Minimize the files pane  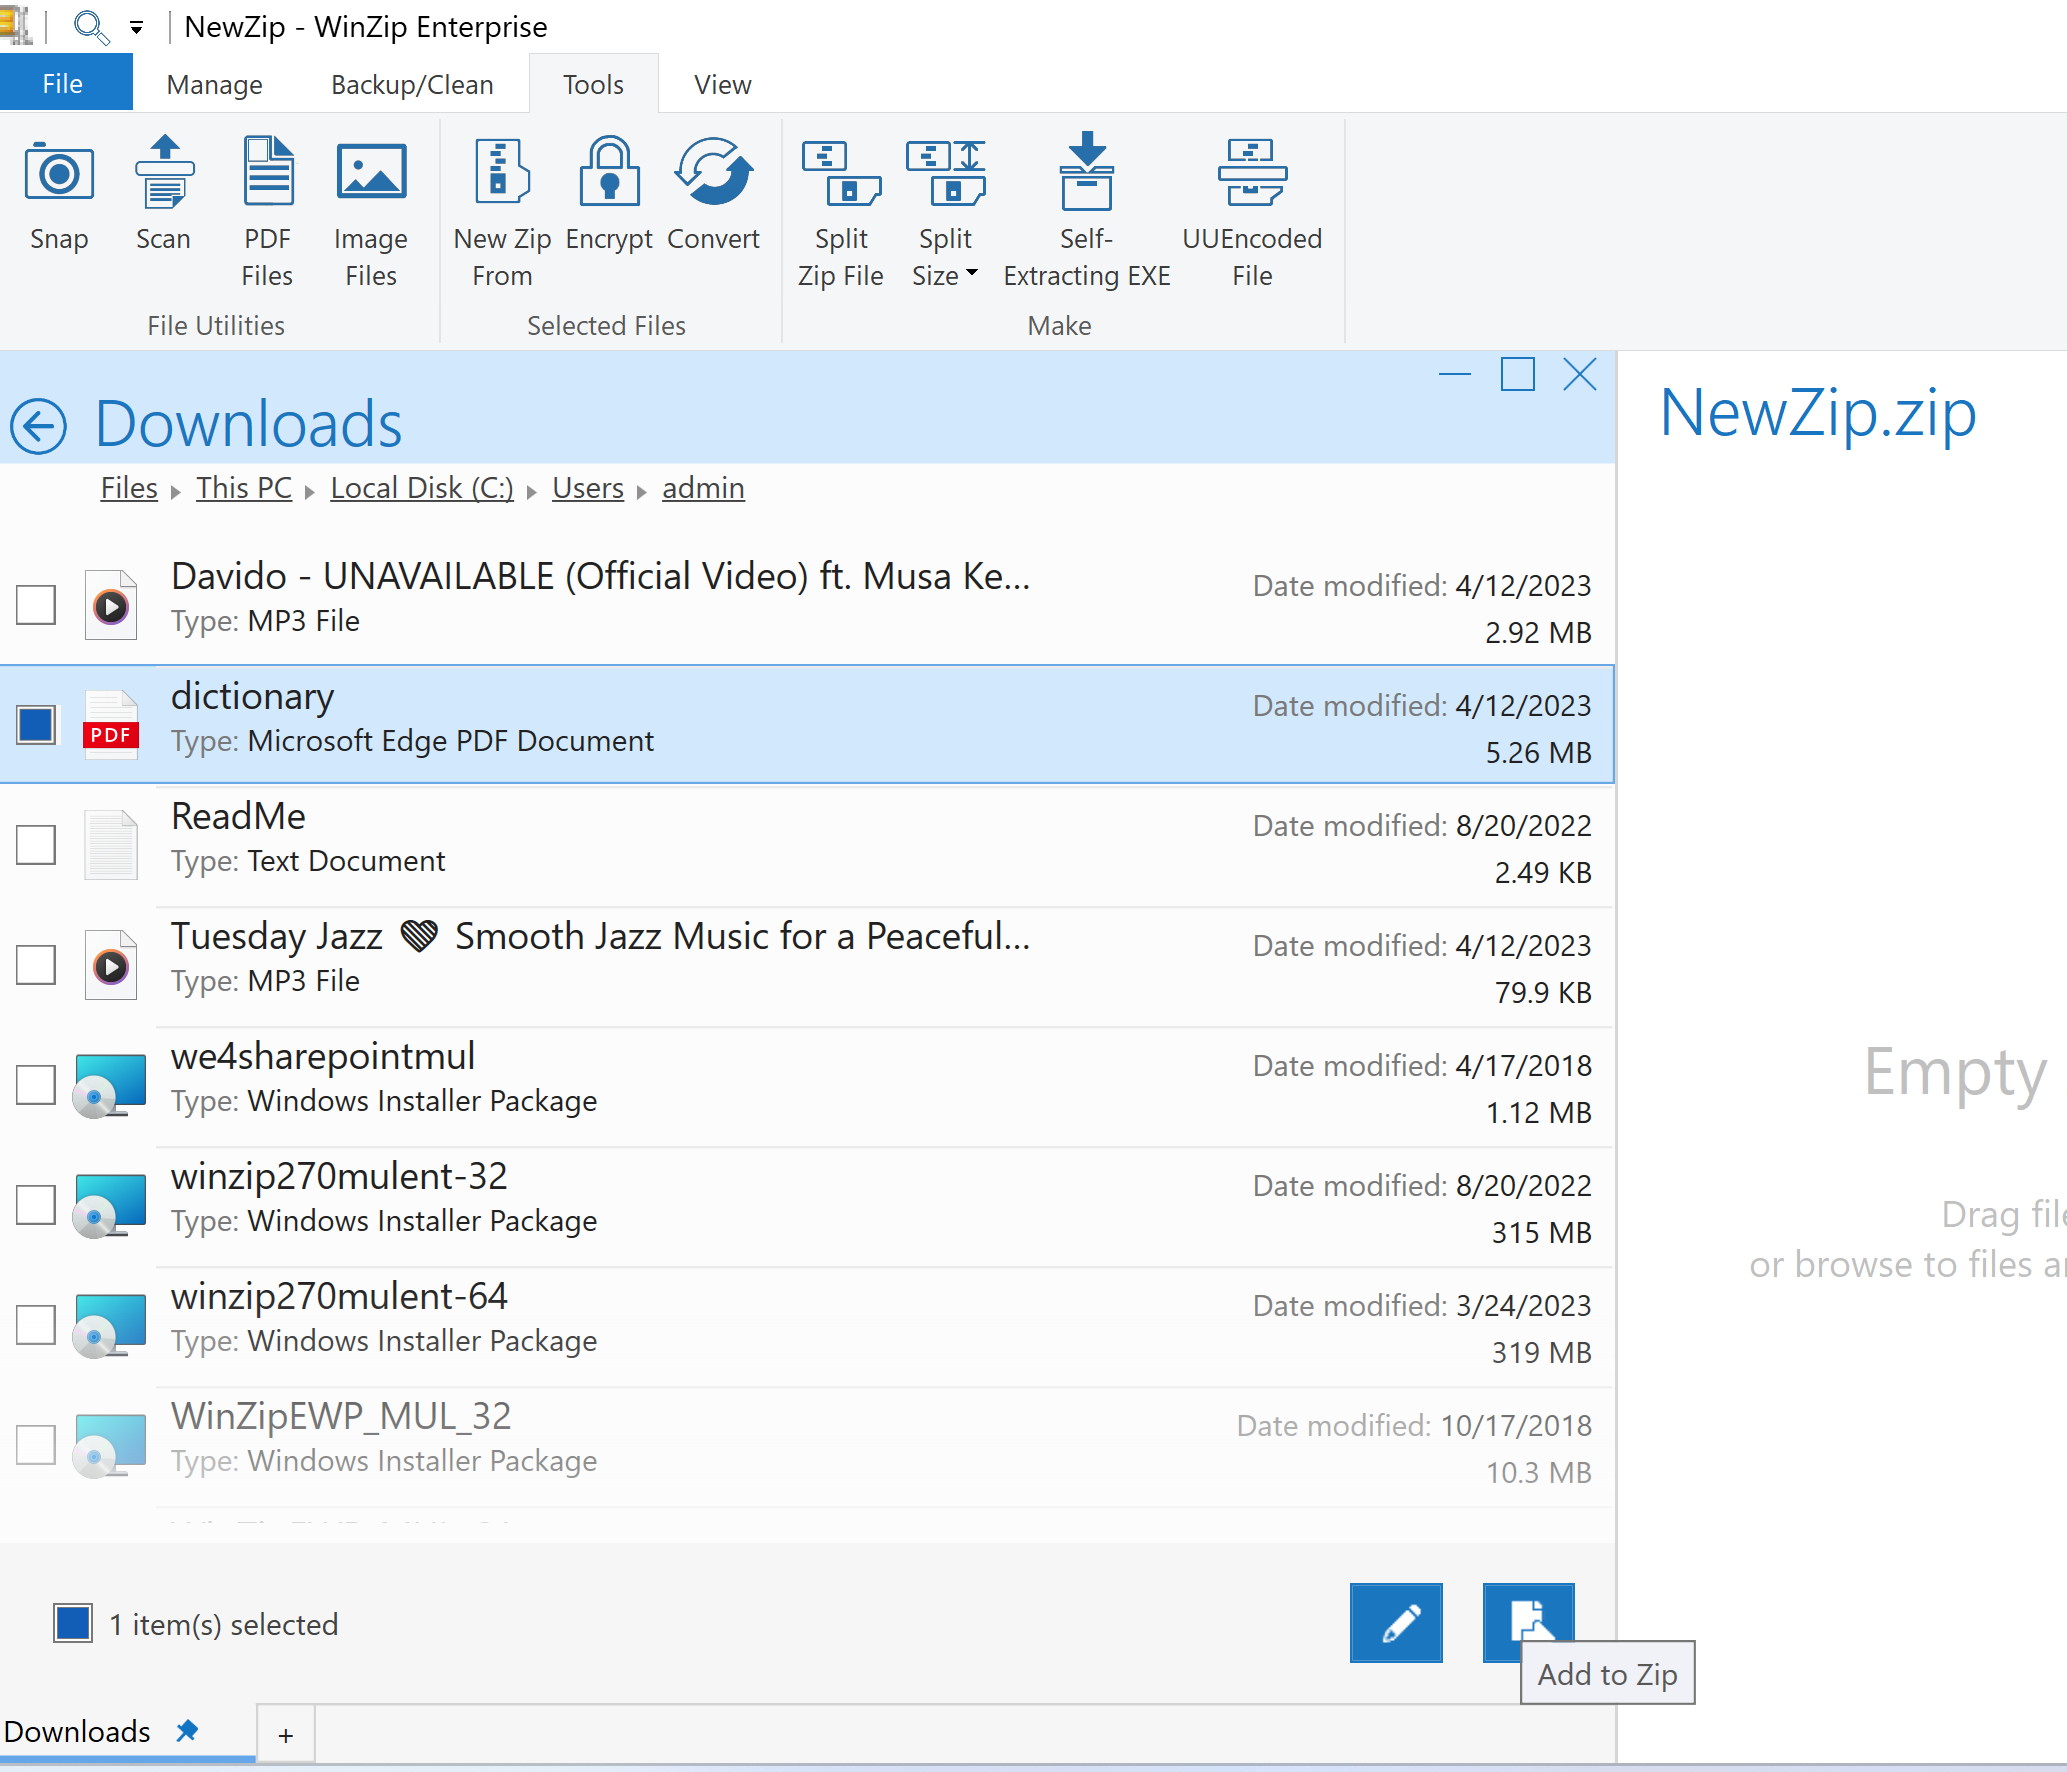1455,375
